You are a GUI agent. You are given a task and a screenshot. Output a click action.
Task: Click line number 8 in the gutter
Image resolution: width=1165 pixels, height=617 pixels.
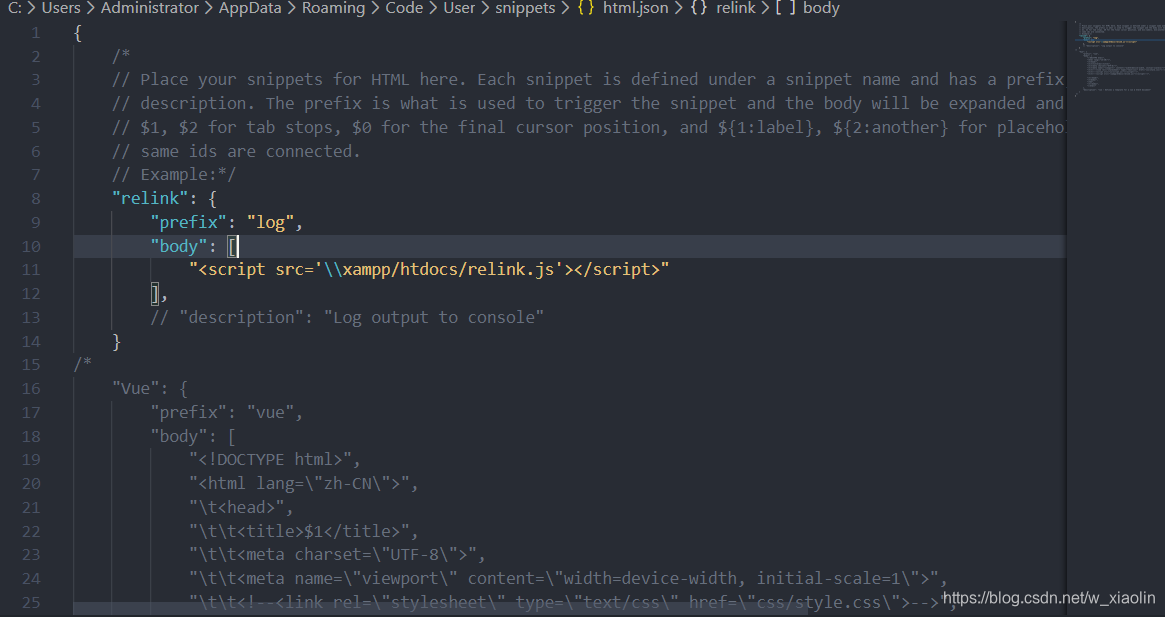[x=35, y=198]
